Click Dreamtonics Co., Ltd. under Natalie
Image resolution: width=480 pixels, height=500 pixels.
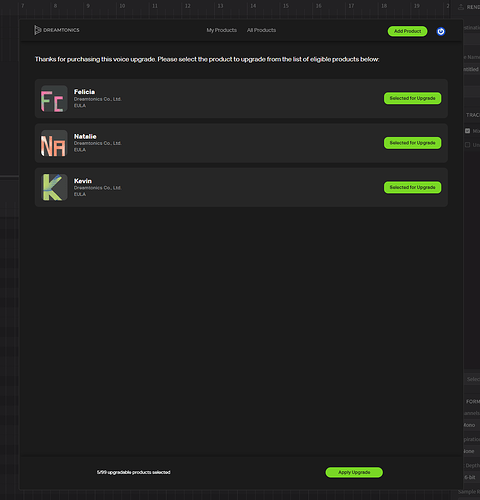tap(97, 143)
